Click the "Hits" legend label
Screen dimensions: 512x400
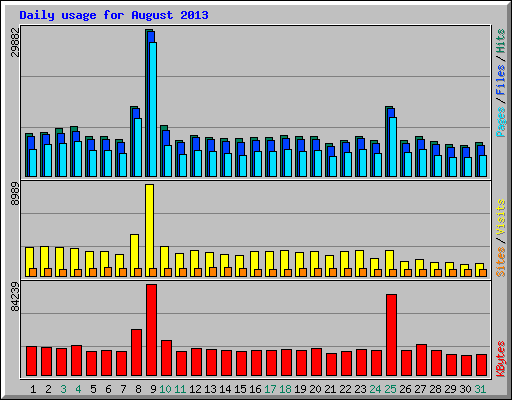(x=500, y=41)
